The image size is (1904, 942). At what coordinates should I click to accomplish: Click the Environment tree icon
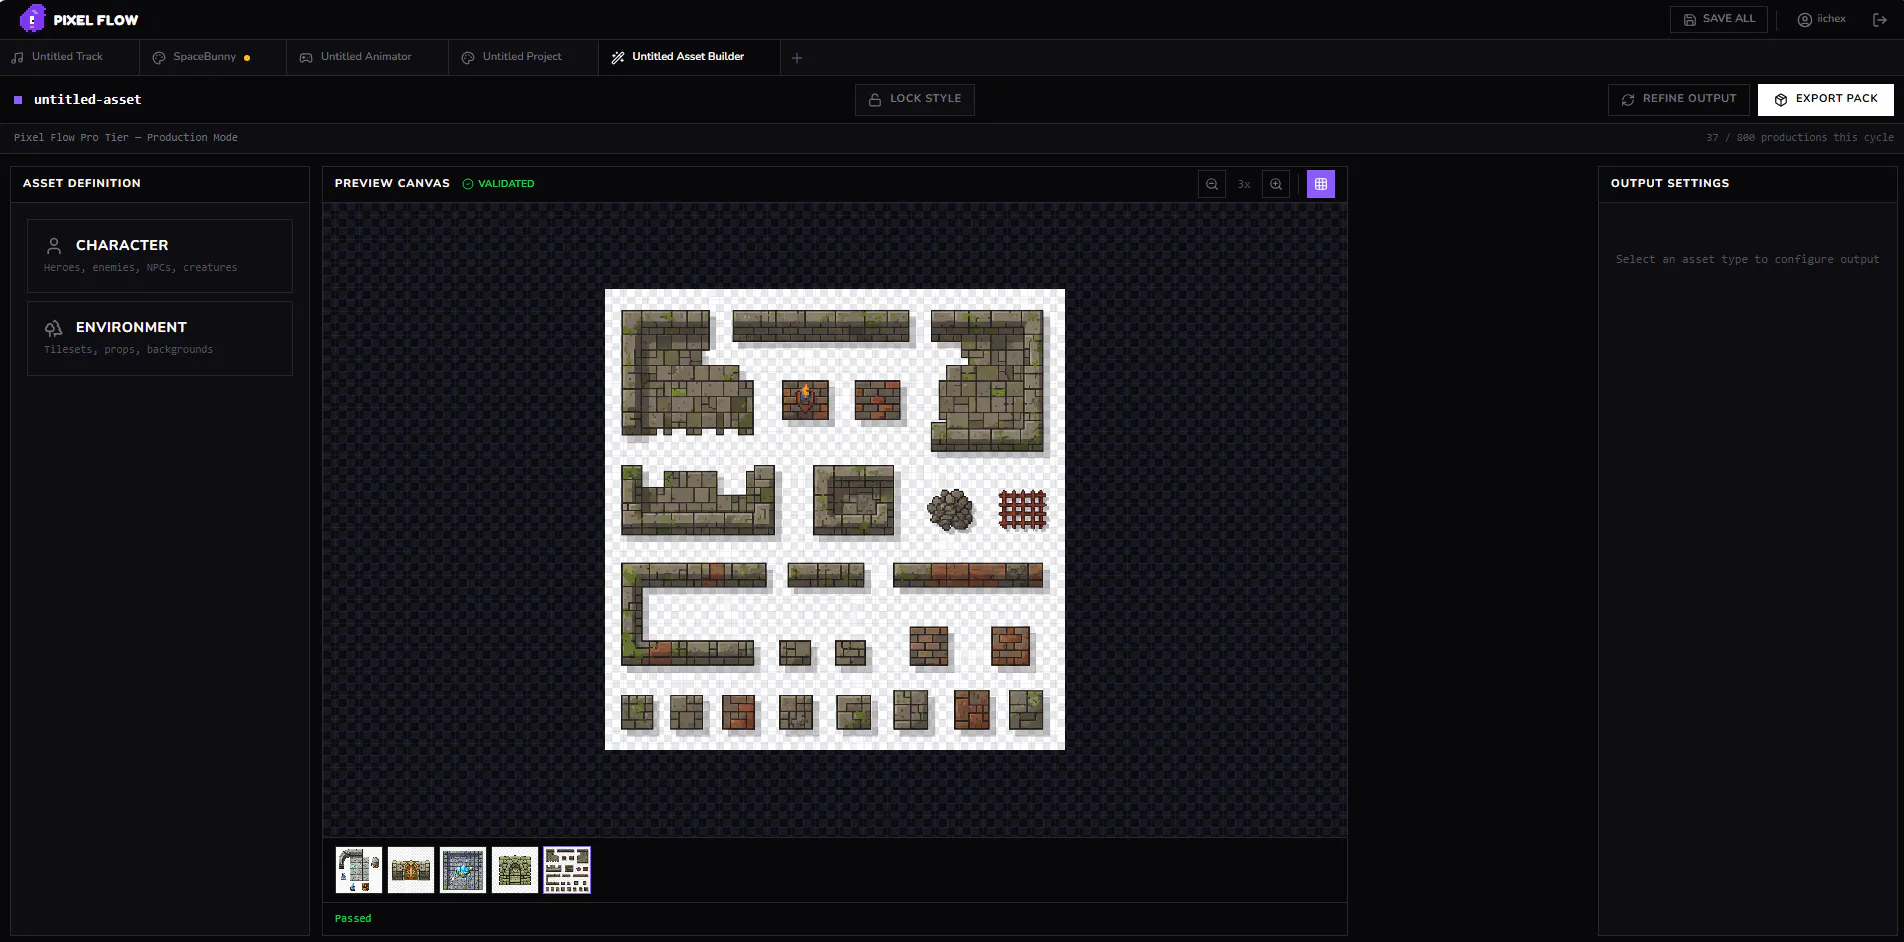click(54, 327)
